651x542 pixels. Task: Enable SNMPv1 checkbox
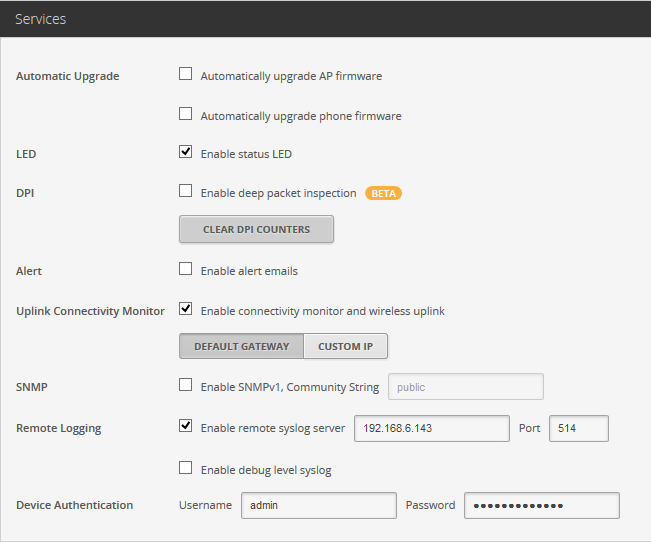coord(185,385)
